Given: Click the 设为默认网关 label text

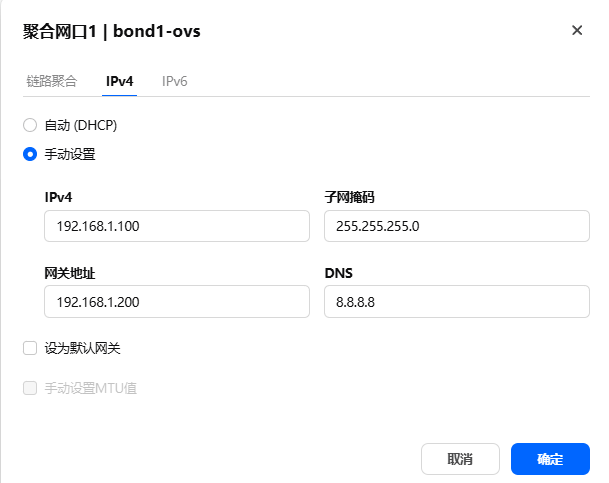Looking at the screenshot, I should (83, 349).
